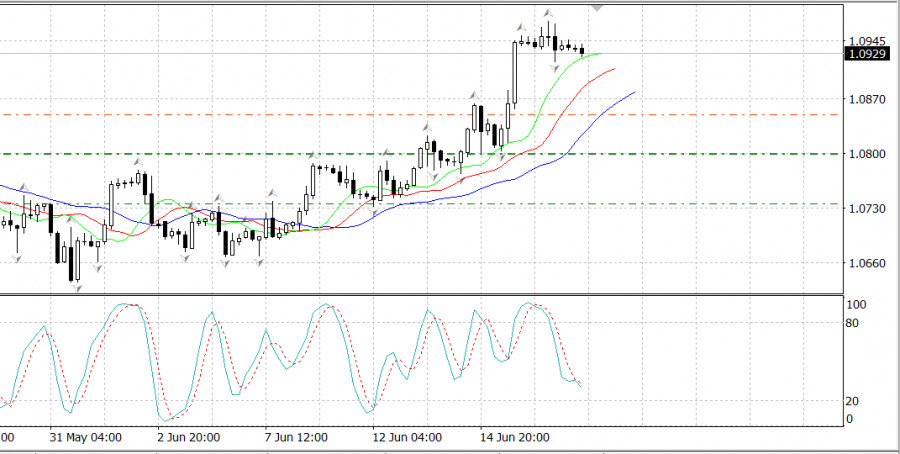Click the chart shift triangle marker at top
Screen dimensions: 900x454
click(x=597, y=6)
